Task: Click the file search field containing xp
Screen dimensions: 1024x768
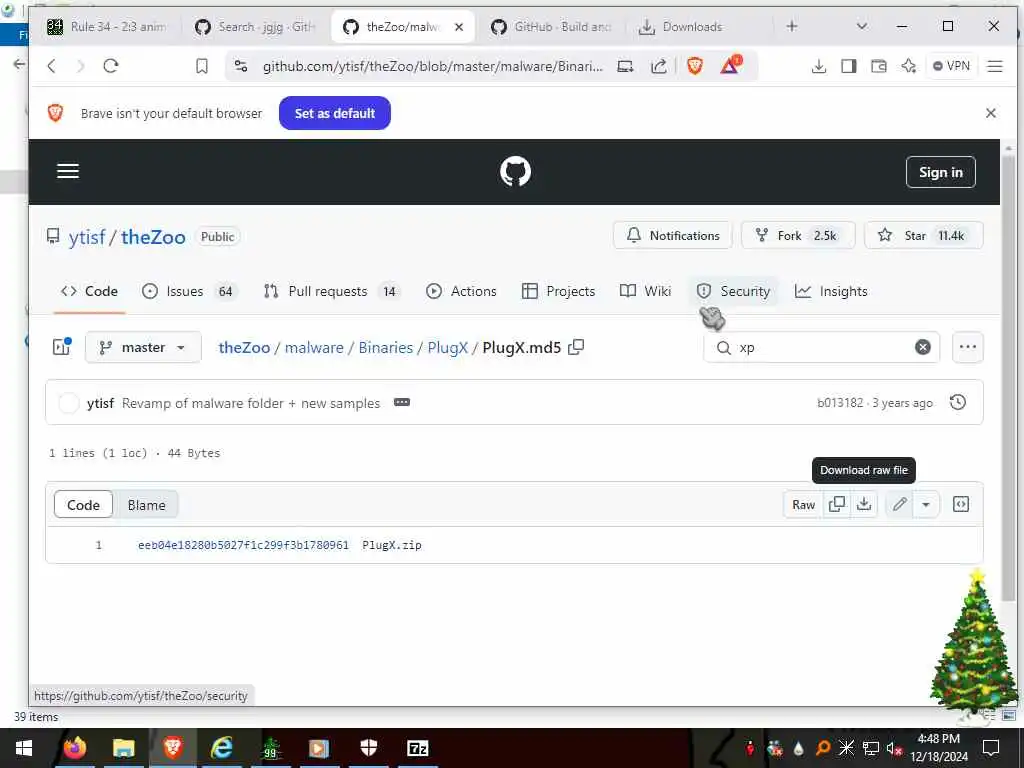Action: click(x=822, y=347)
